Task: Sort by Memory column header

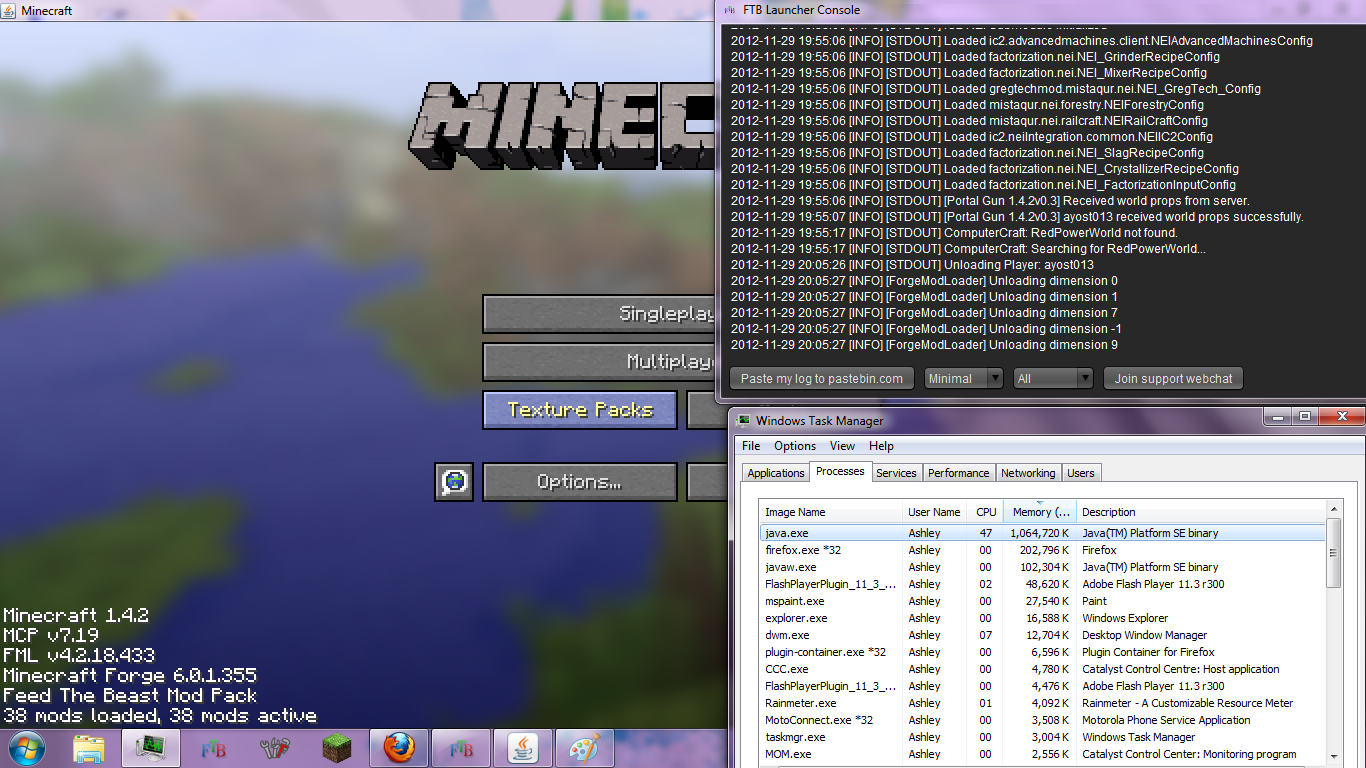Action: click(x=1039, y=512)
